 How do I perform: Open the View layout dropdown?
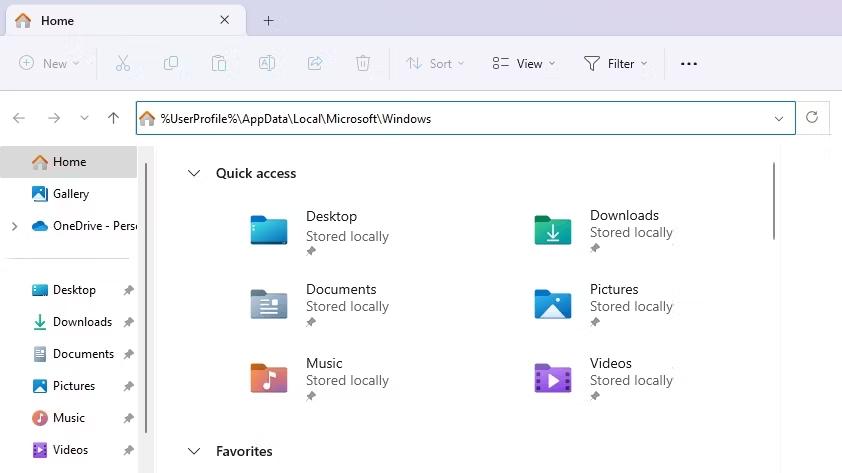point(524,63)
